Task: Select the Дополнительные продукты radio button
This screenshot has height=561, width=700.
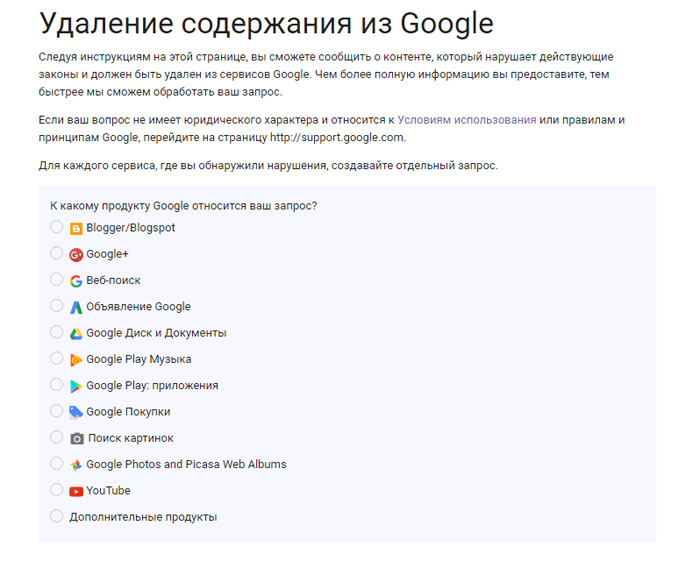Action: click(56, 516)
